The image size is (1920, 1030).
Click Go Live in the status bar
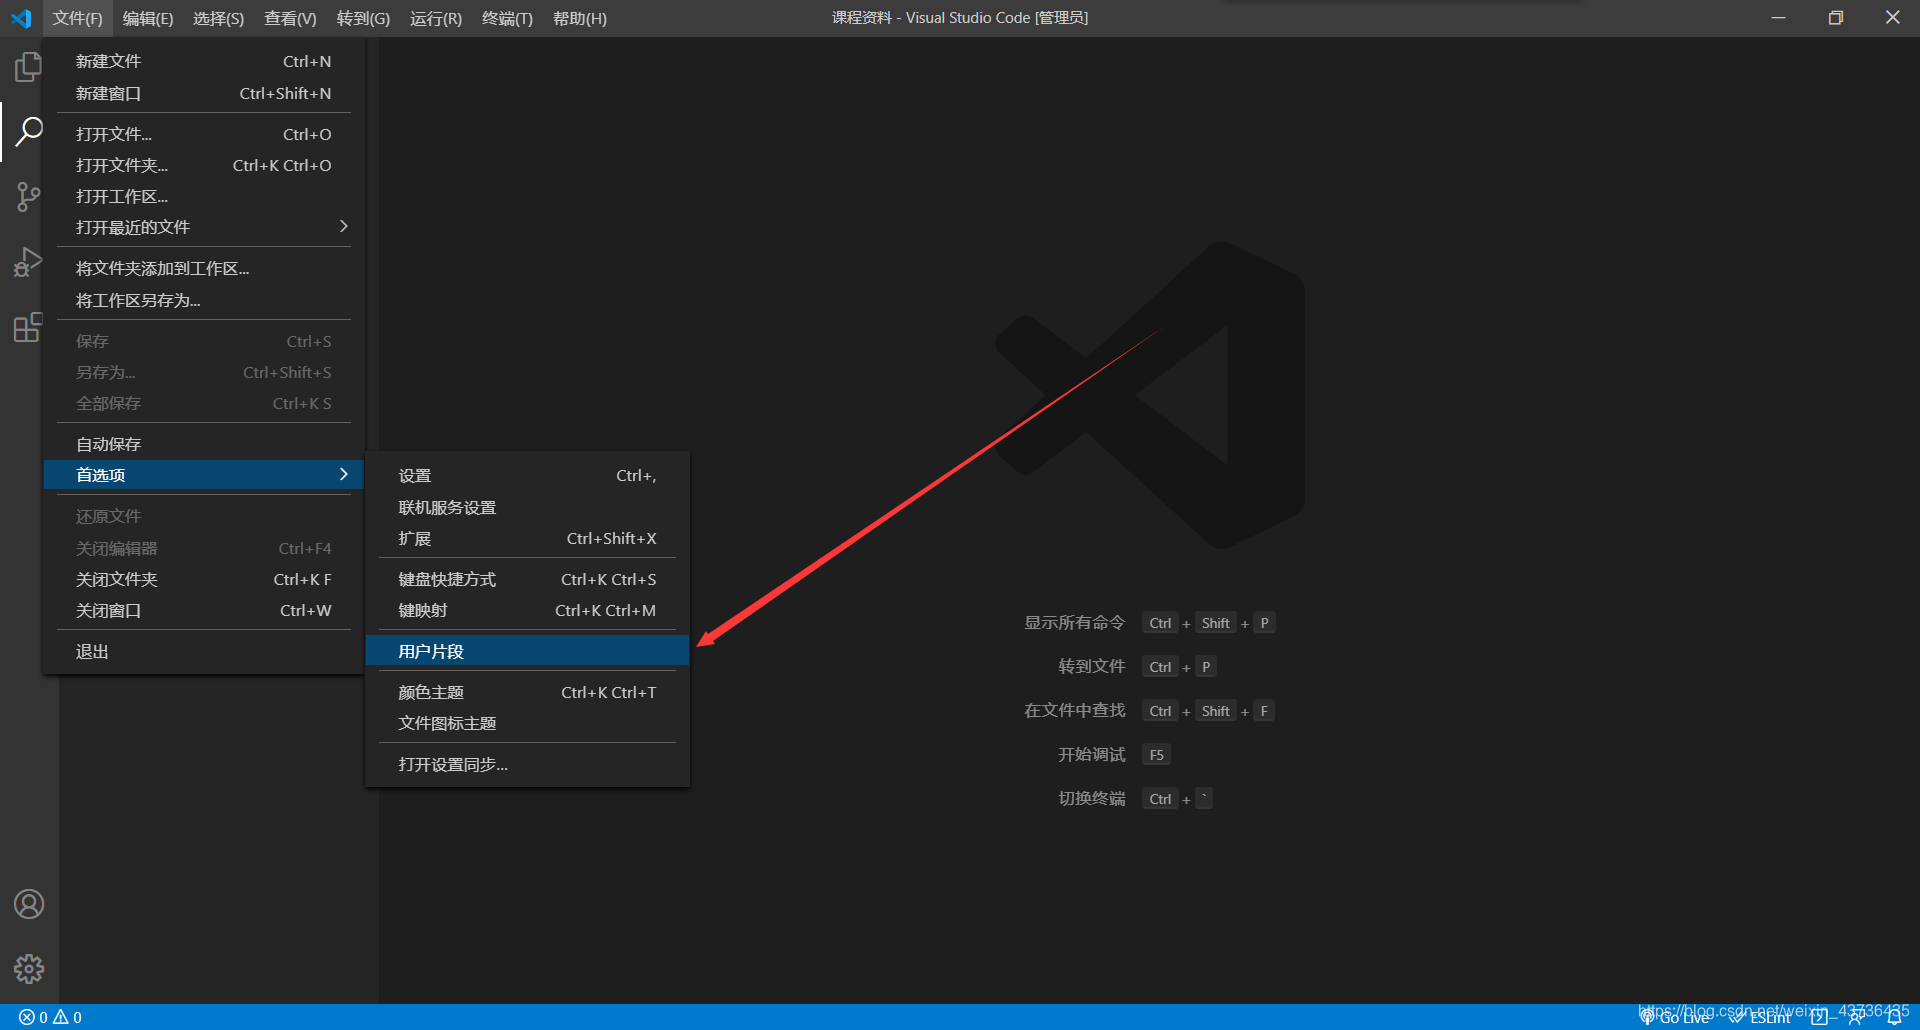click(x=1676, y=1017)
